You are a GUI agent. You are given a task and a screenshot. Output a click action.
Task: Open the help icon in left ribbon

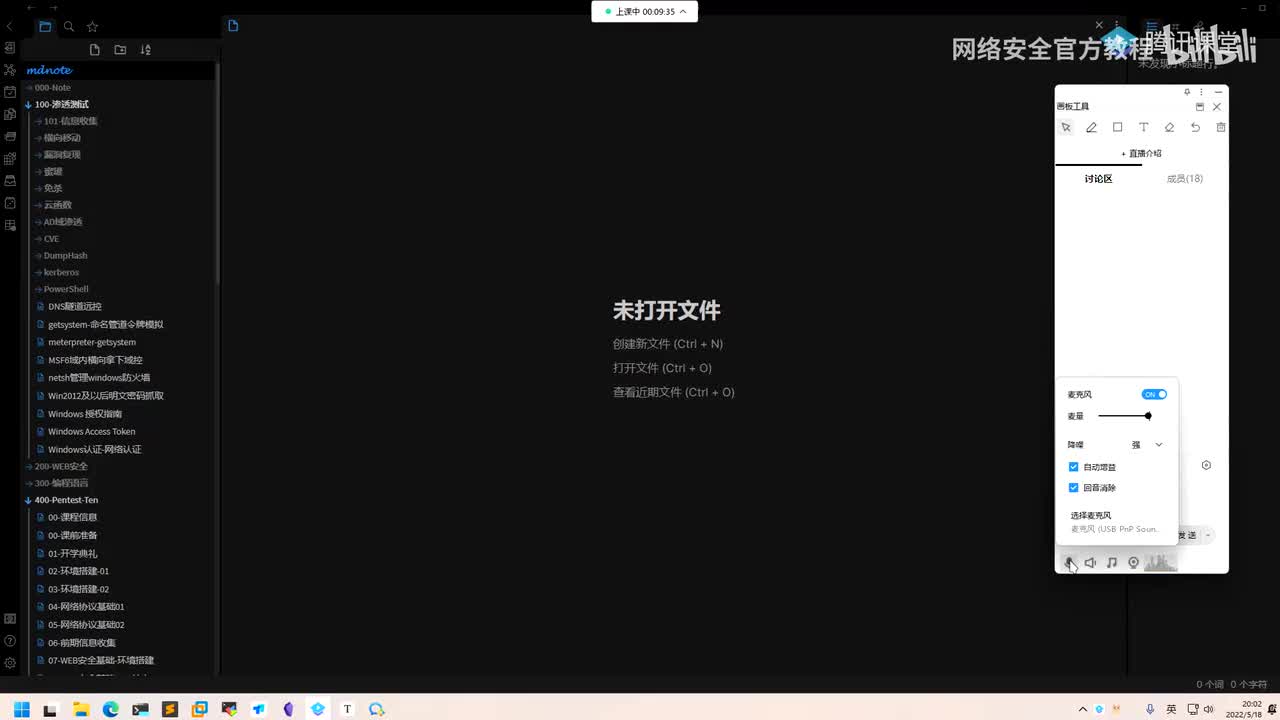10,641
